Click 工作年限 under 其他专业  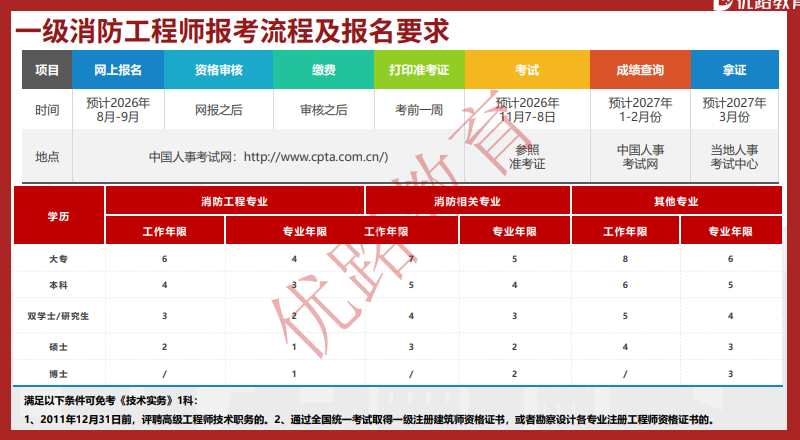click(x=625, y=231)
